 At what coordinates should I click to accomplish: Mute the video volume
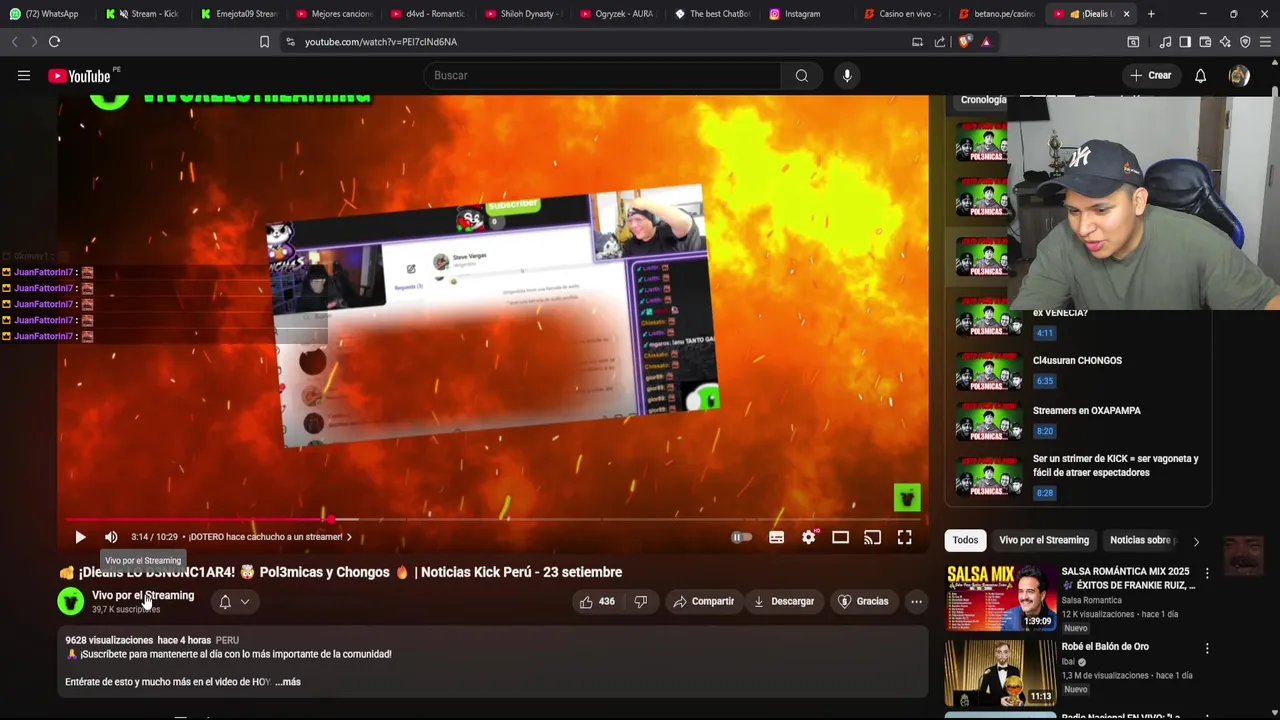pyautogui.click(x=111, y=537)
